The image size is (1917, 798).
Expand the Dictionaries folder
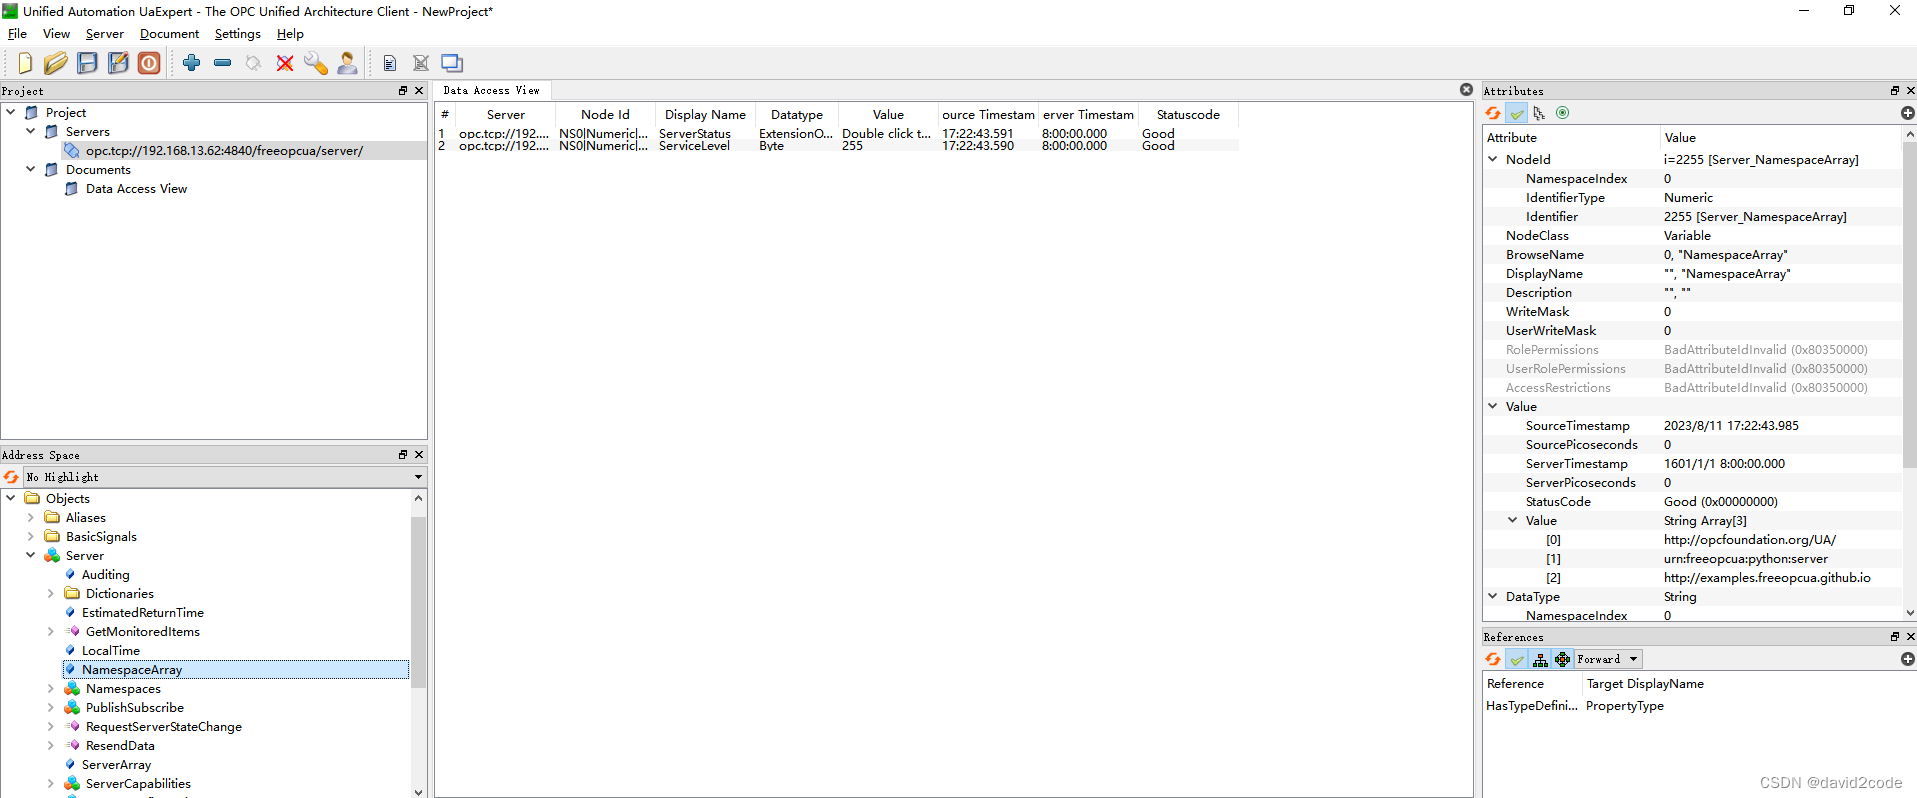pyautogui.click(x=51, y=593)
